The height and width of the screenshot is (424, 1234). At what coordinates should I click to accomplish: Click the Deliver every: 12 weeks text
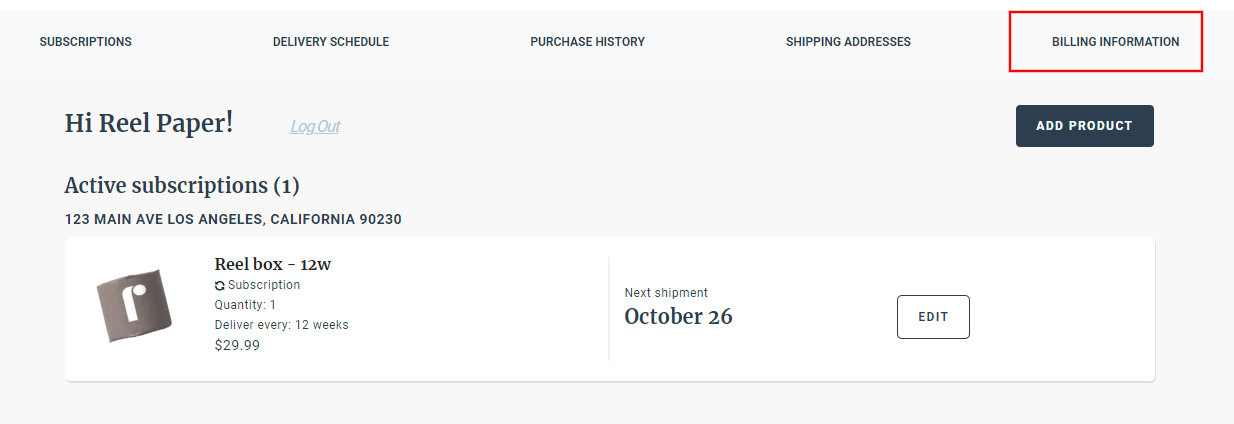click(281, 325)
